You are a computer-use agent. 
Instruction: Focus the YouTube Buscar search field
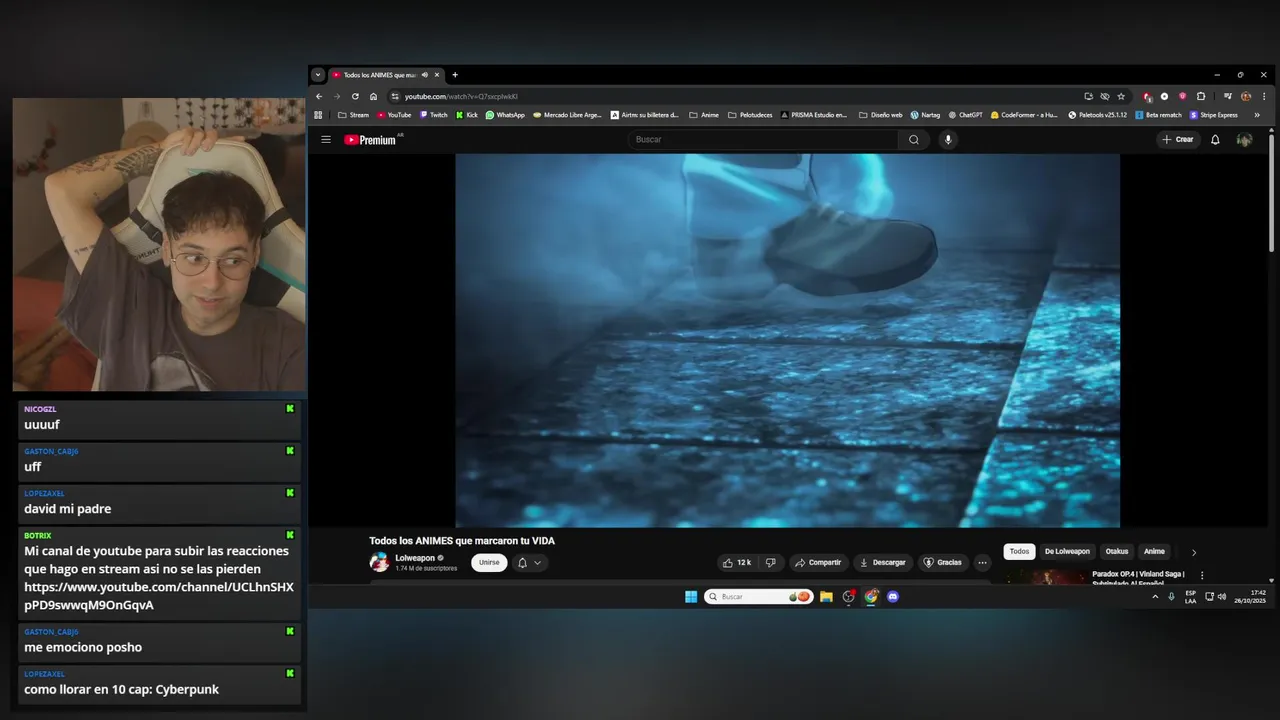pyautogui.click(x=765, y=140)
